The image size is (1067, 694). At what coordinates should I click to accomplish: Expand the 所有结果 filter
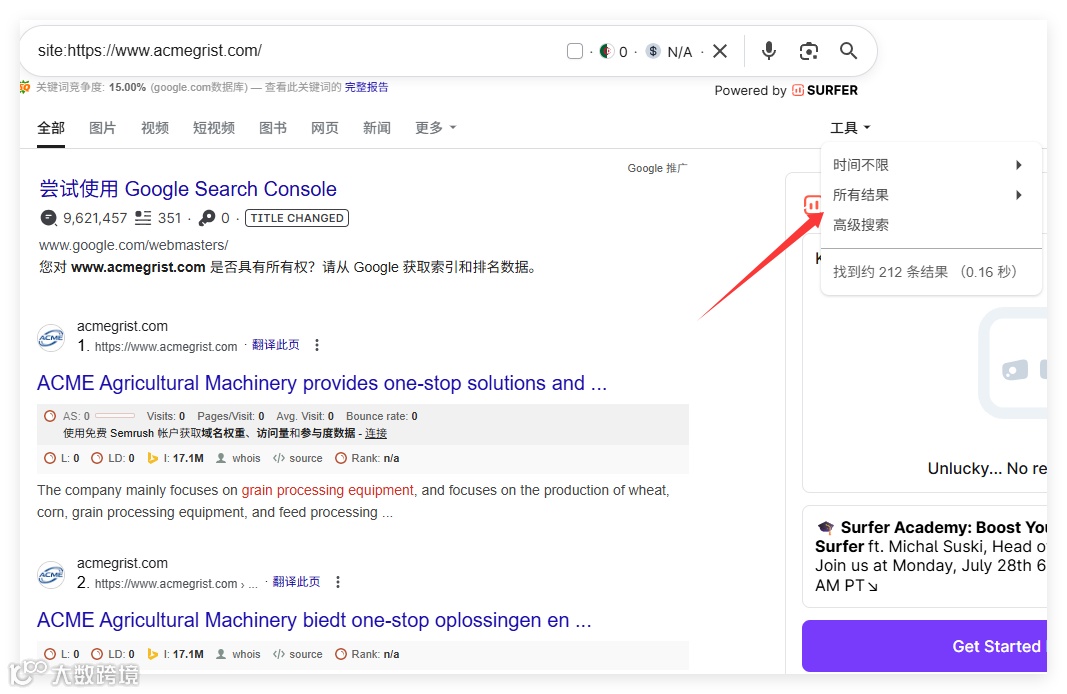[x=931, y=195]
